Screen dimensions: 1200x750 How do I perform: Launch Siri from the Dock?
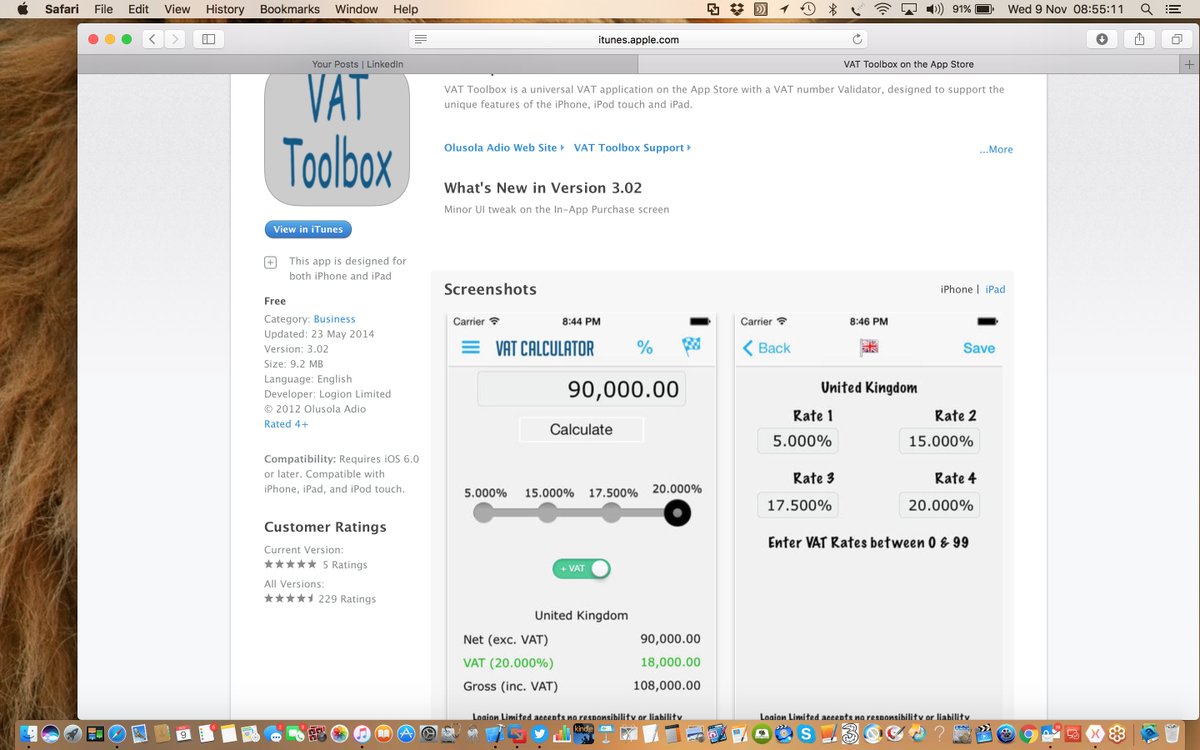50,733
